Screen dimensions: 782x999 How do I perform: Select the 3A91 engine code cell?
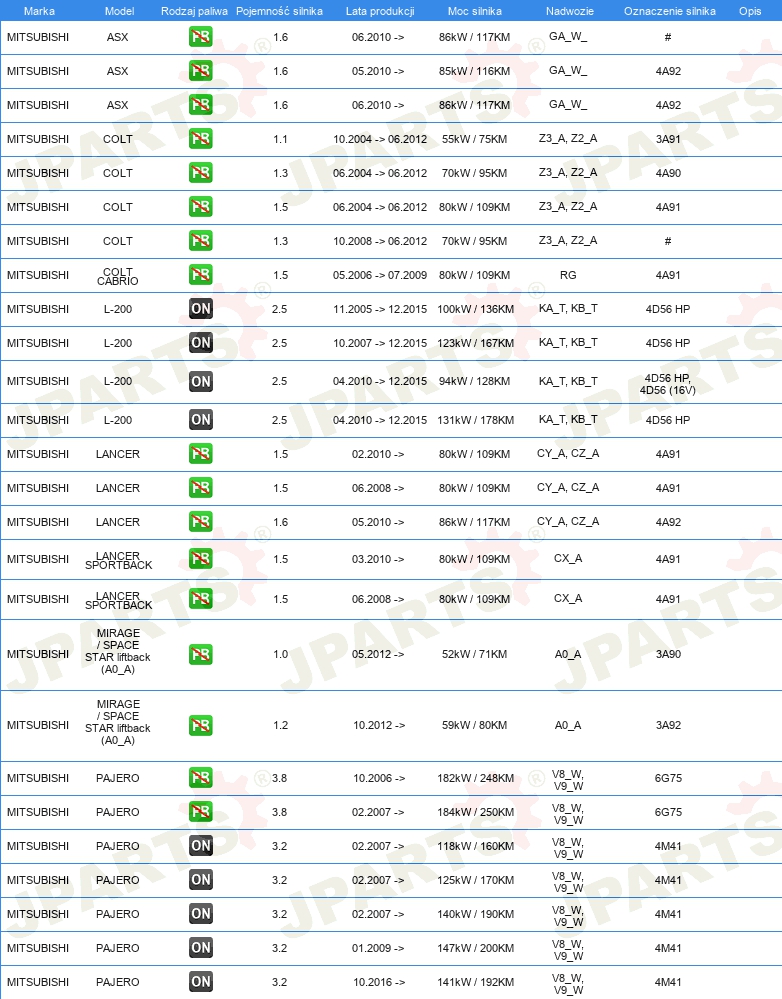point(668,139)
